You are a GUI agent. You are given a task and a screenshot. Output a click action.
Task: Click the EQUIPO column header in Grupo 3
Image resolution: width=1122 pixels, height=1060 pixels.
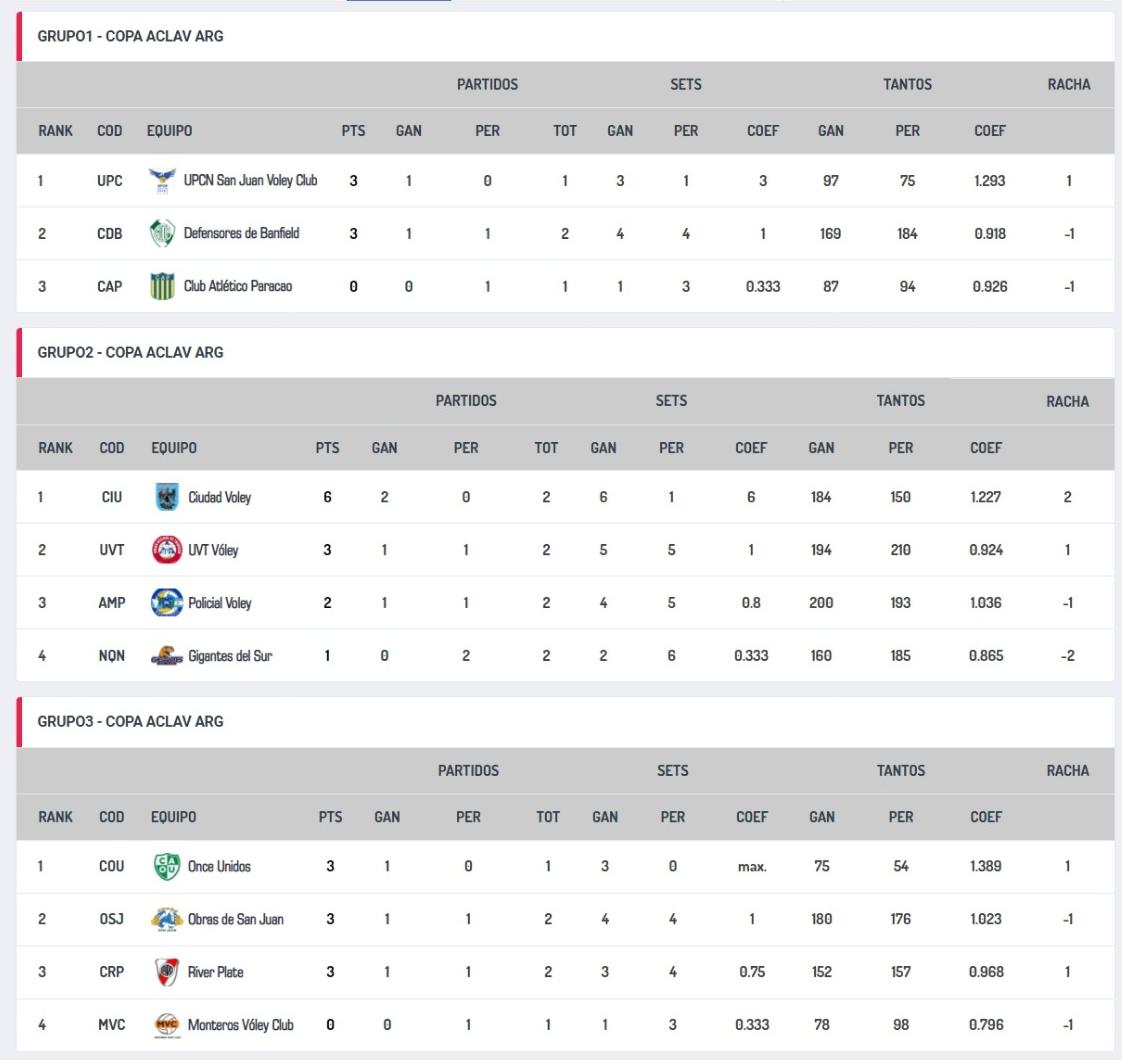tap(174, 817)
